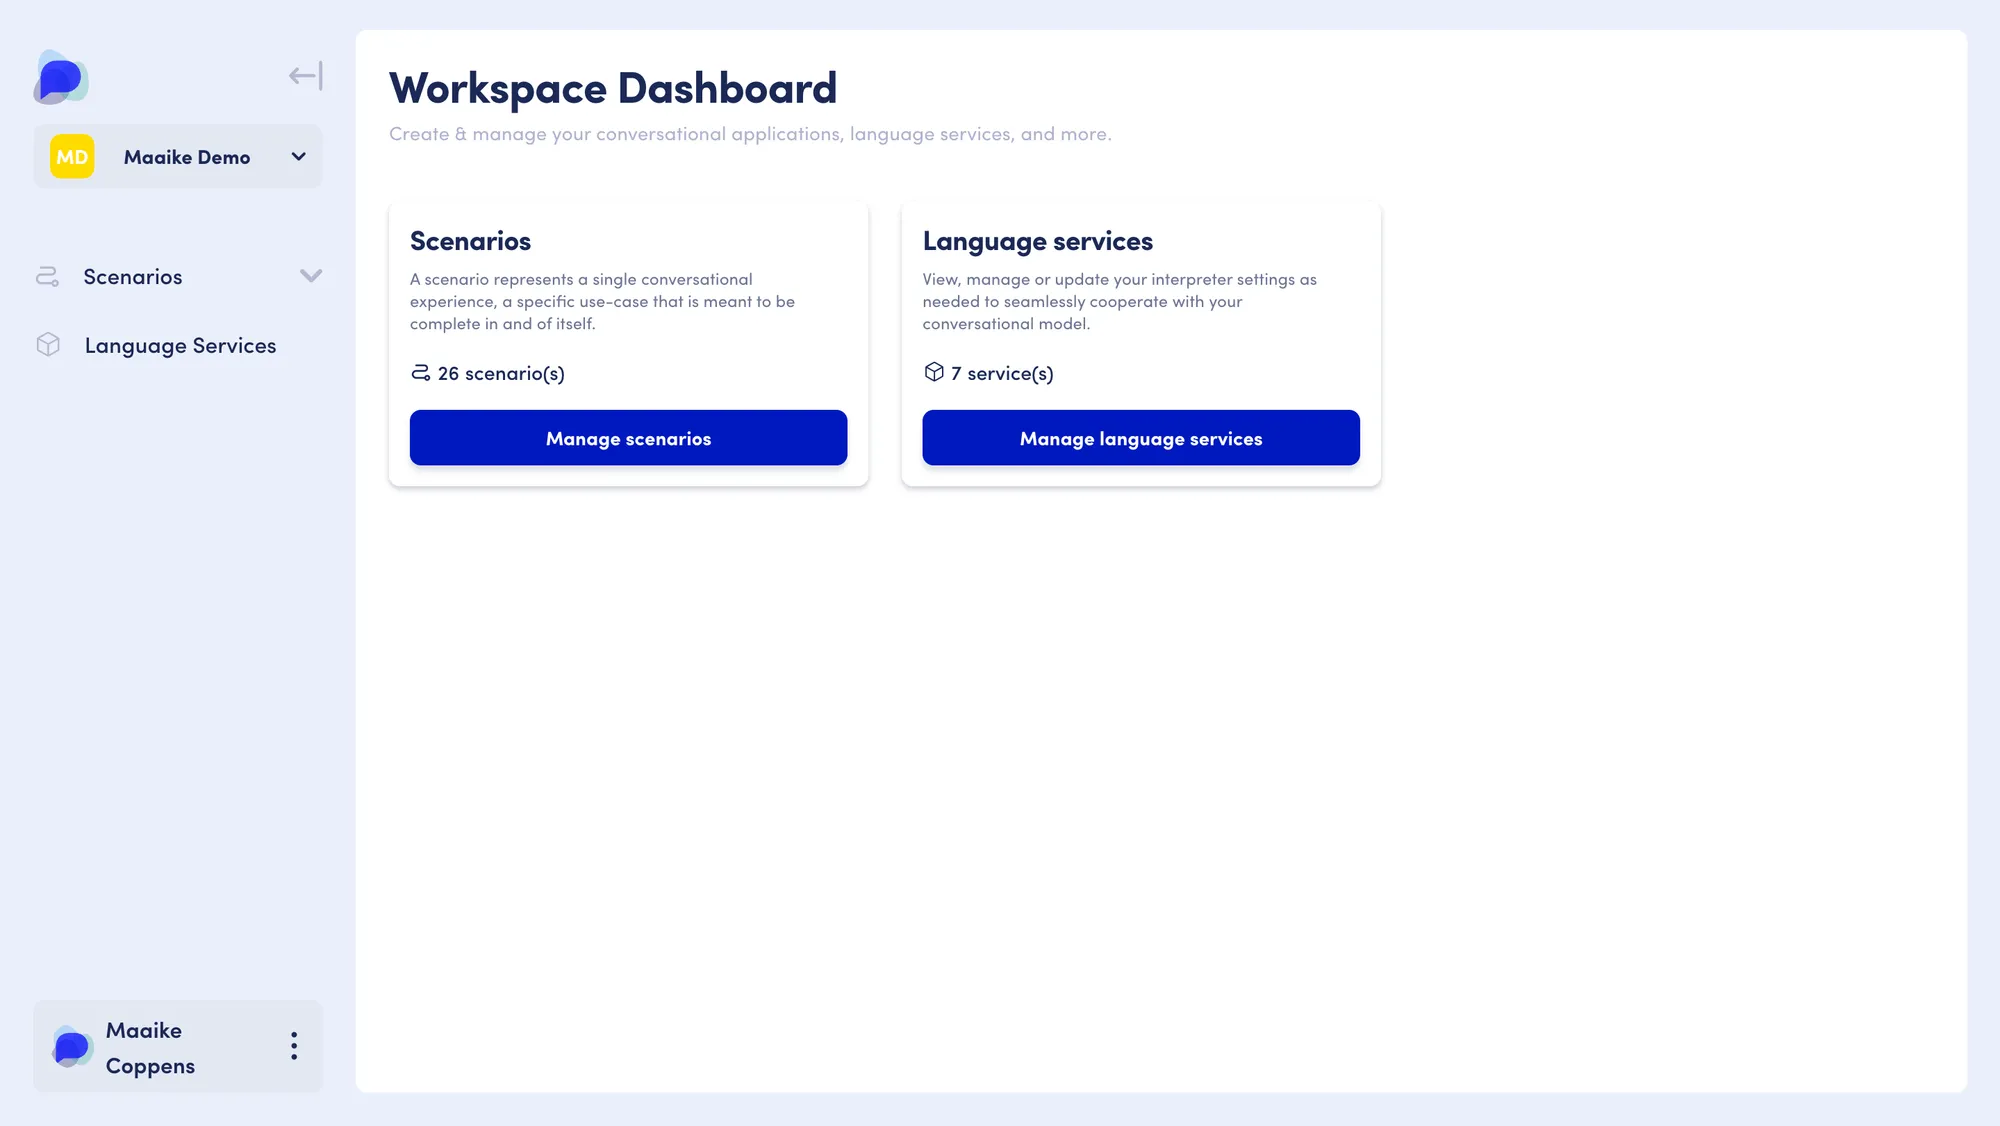Viewport: 2000px width, 1126px height.
Task: Click the app logo in the sidebar
Action: click(61, 77)
